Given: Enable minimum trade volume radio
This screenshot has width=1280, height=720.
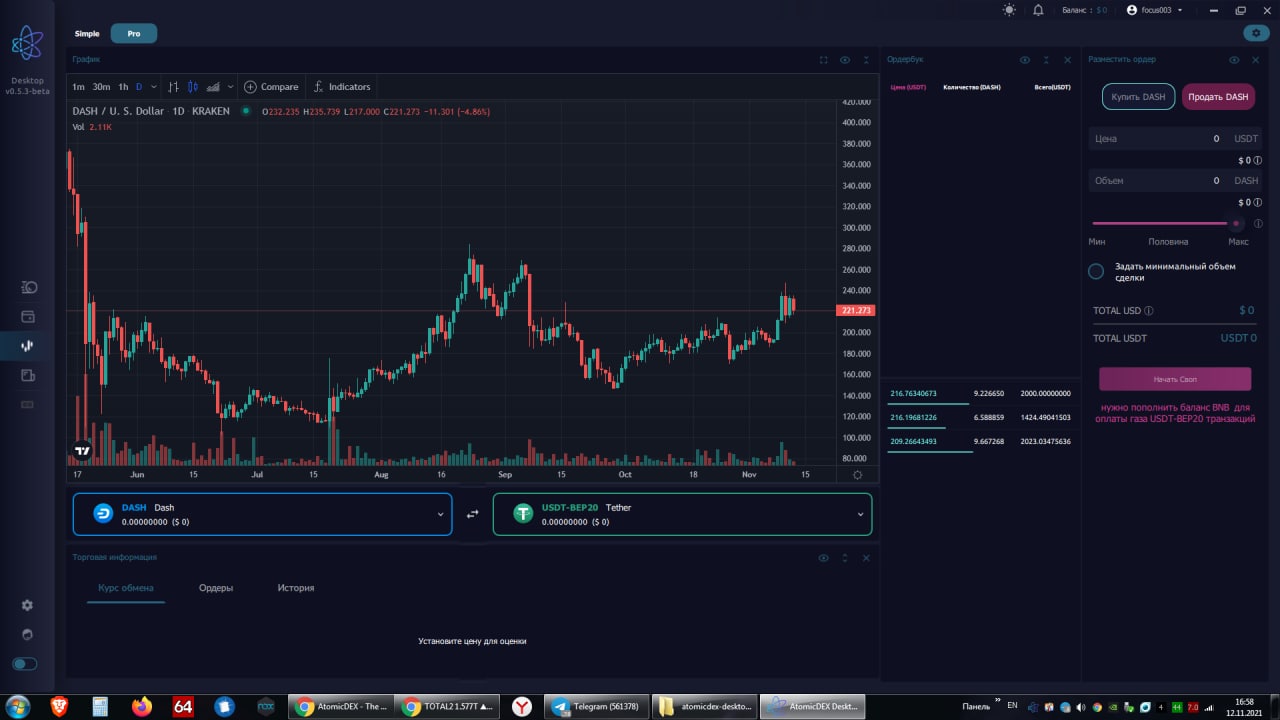Looking at the screenshot, I should coord(1096,271).
